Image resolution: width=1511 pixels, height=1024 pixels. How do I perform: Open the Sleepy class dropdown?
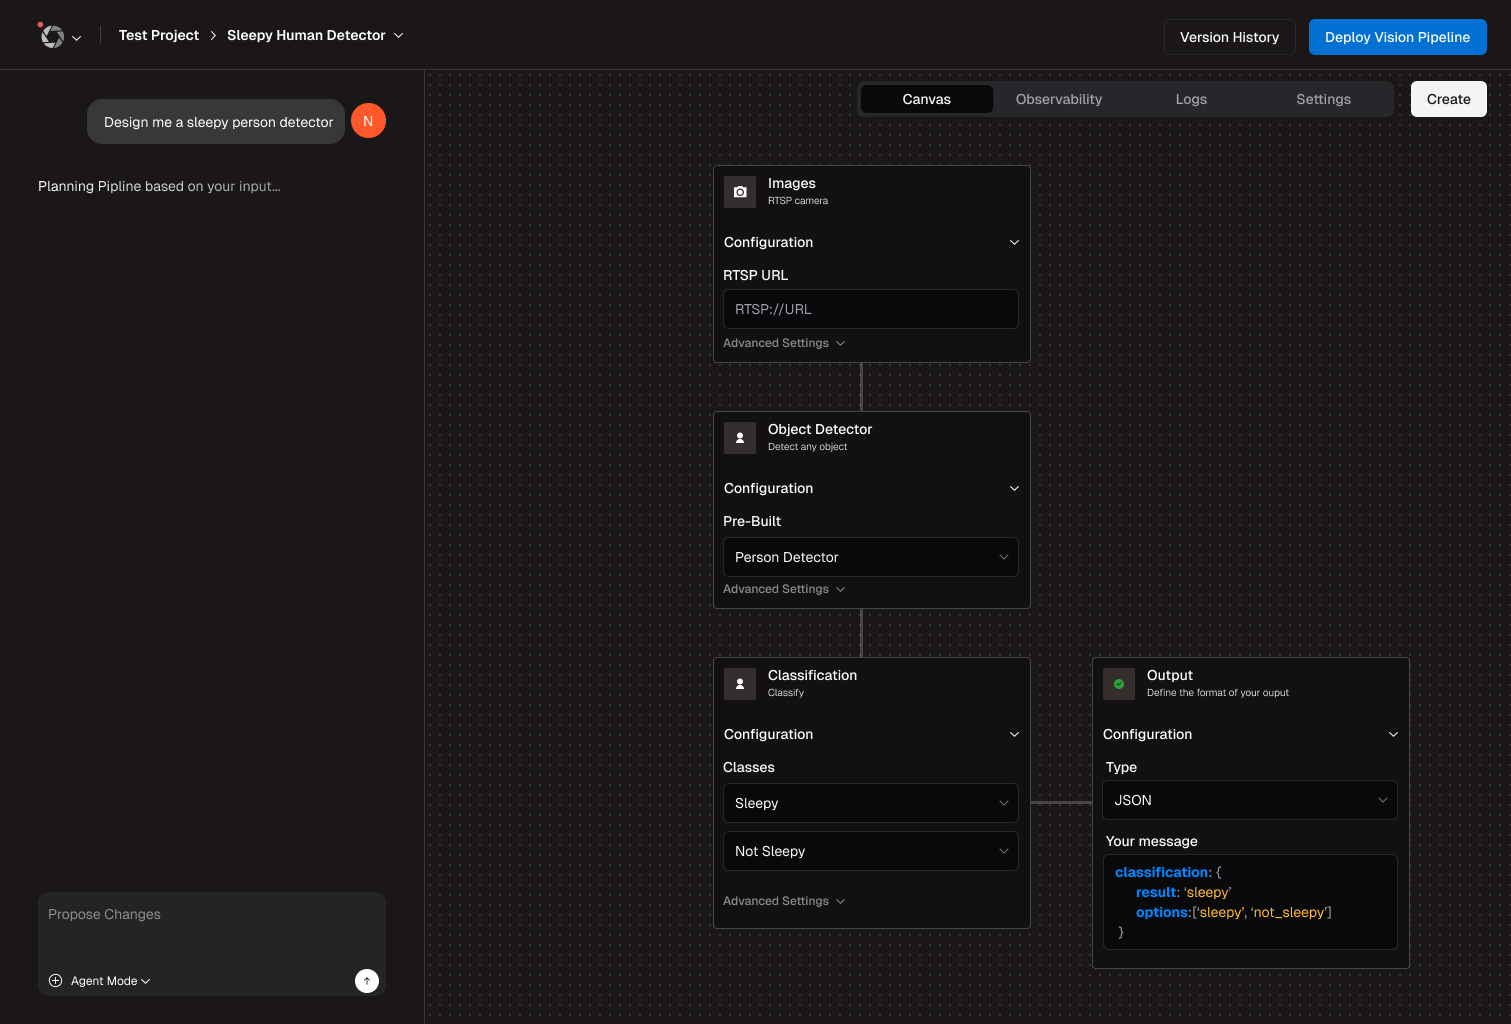870,803
